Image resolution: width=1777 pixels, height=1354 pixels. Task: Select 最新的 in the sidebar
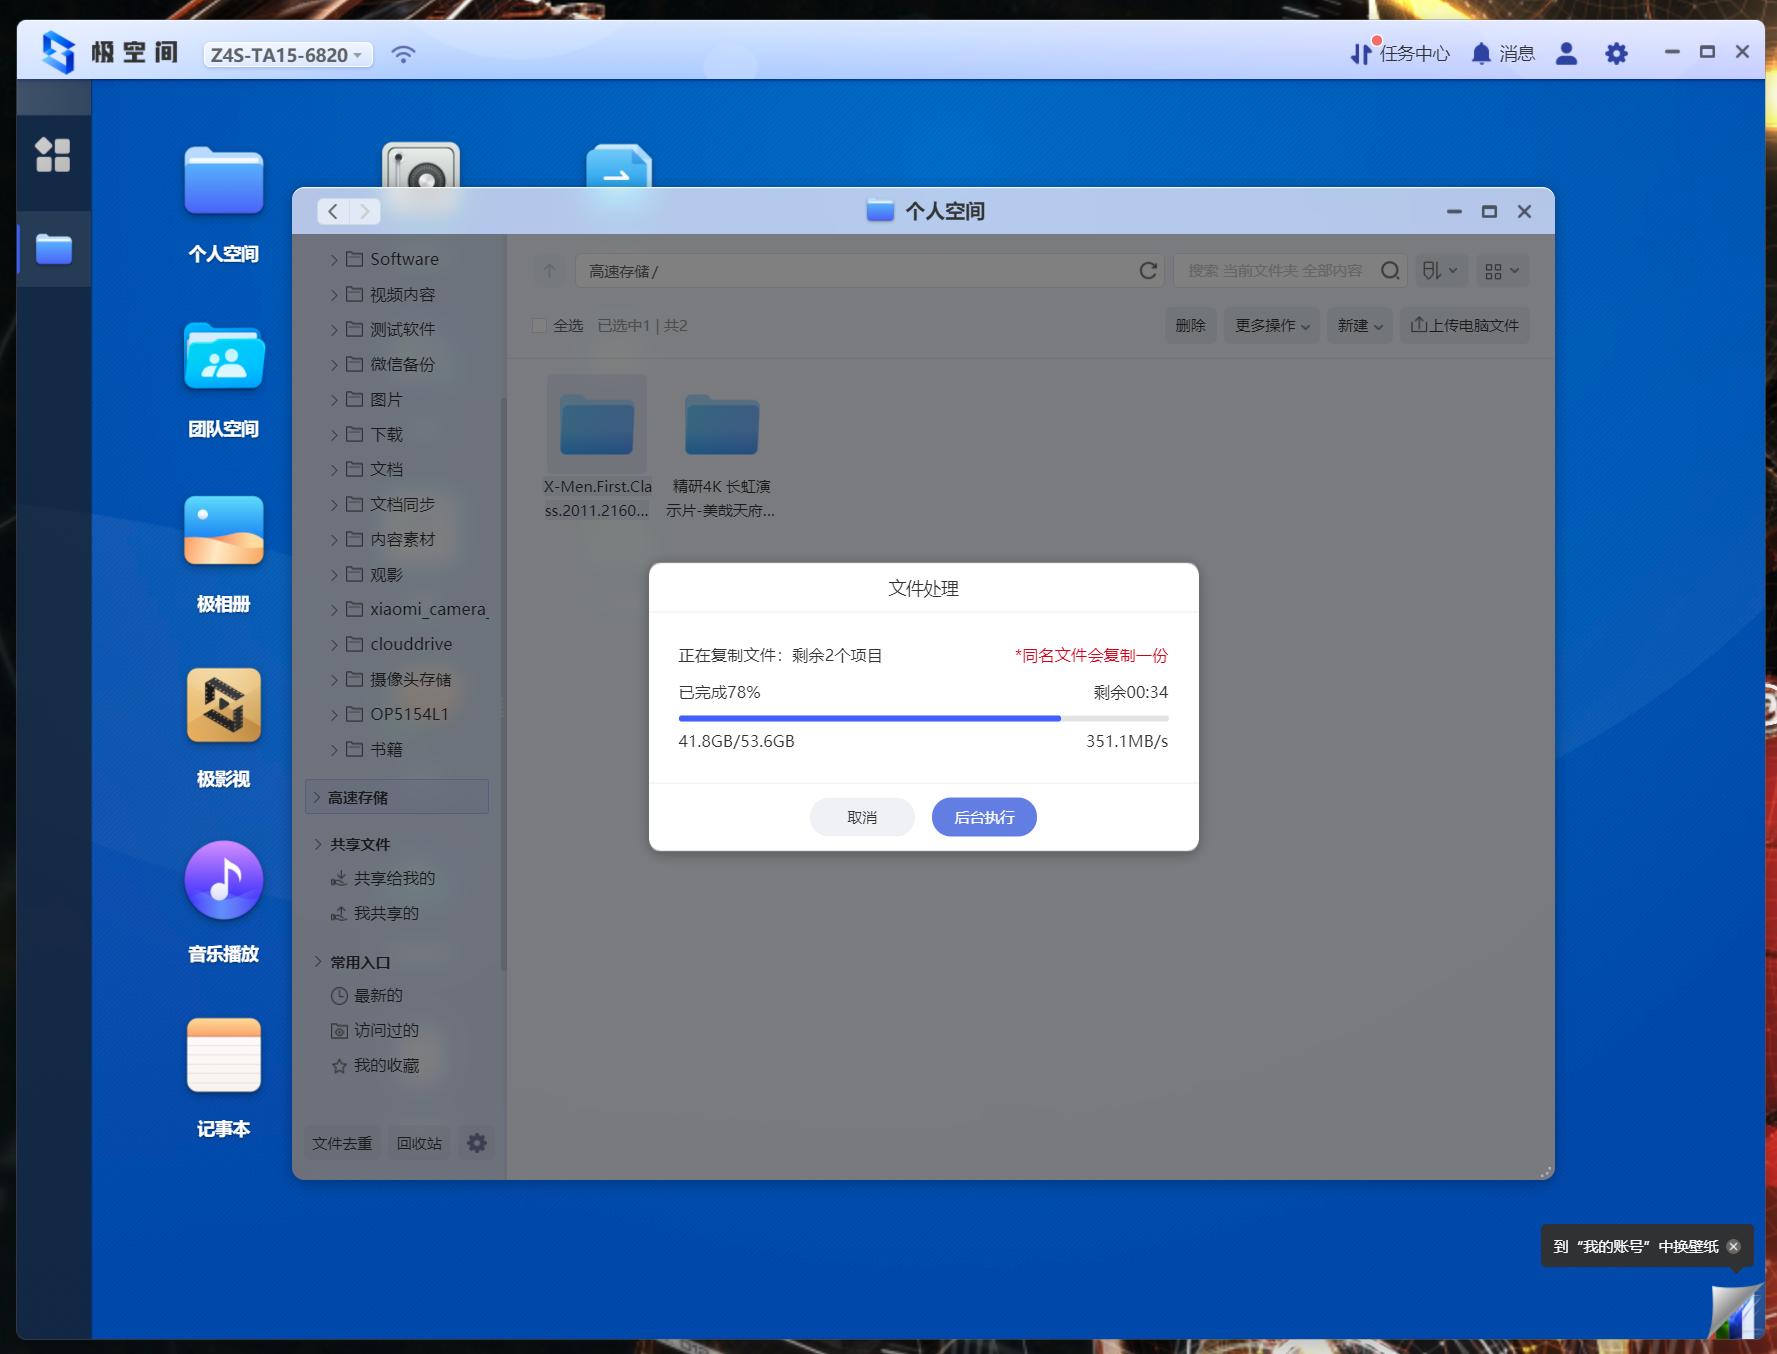tap(378, 996)
